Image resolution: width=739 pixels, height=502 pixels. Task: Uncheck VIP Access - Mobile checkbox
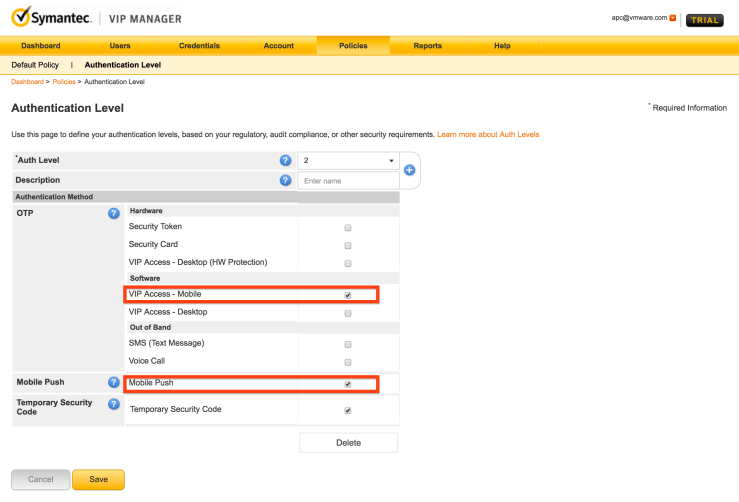tap(348, 296)
